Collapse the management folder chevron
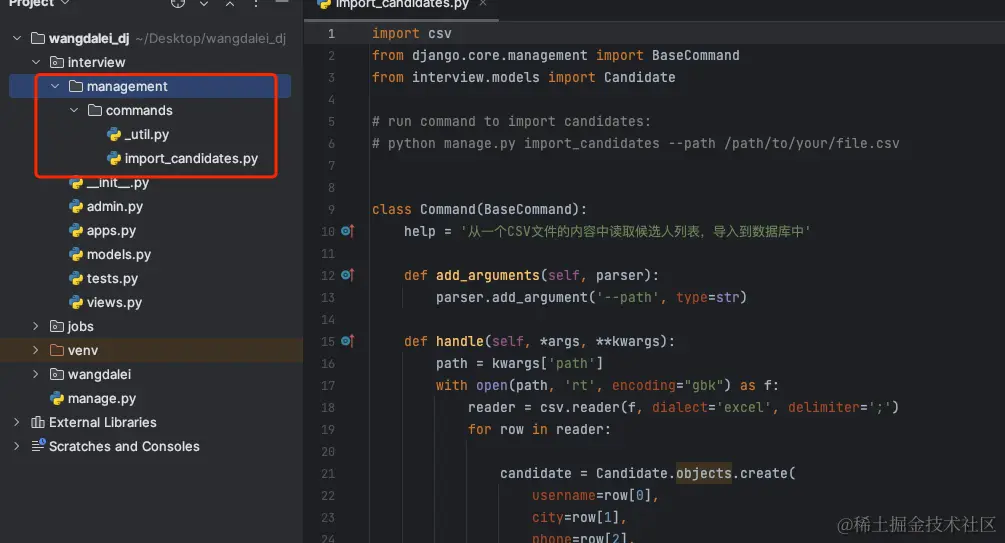The height and width of the screenshot is (543, 1005). [55, 86]
